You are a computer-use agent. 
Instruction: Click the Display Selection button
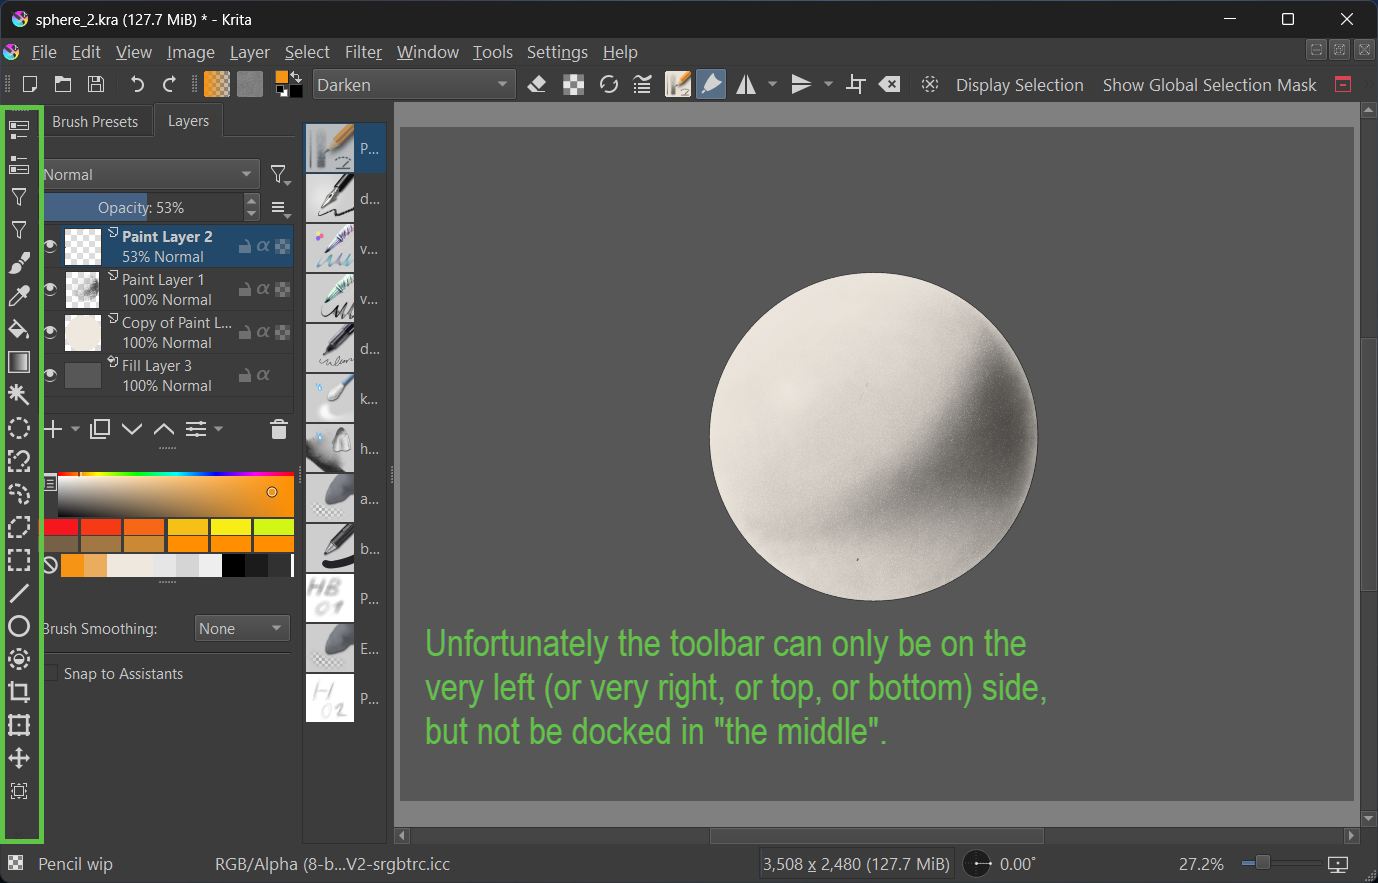pos(1019,85)
